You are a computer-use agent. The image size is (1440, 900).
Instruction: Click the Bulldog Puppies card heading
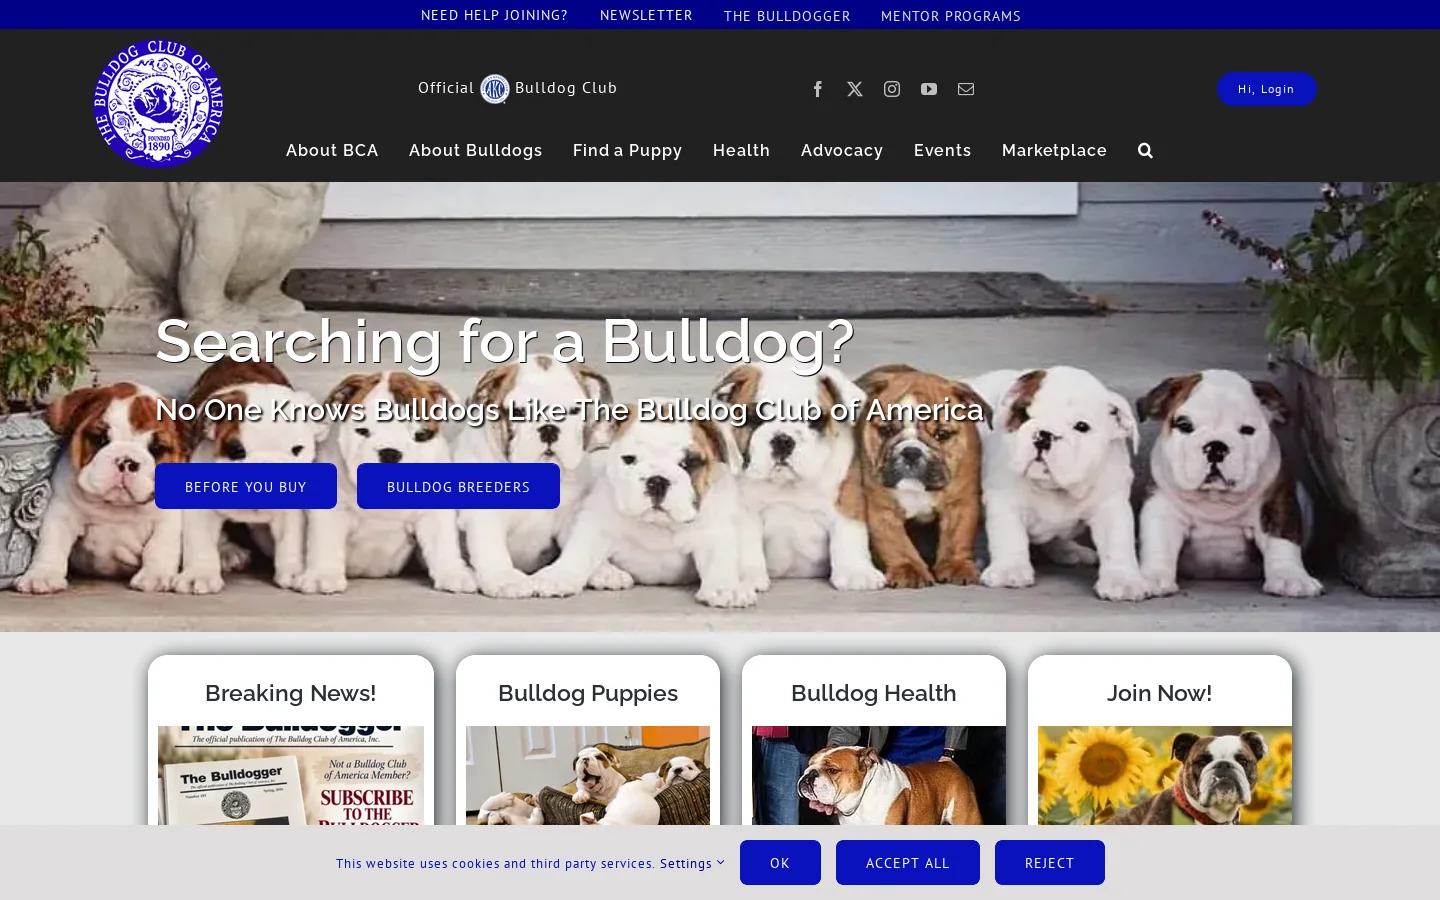click(588, 693)
